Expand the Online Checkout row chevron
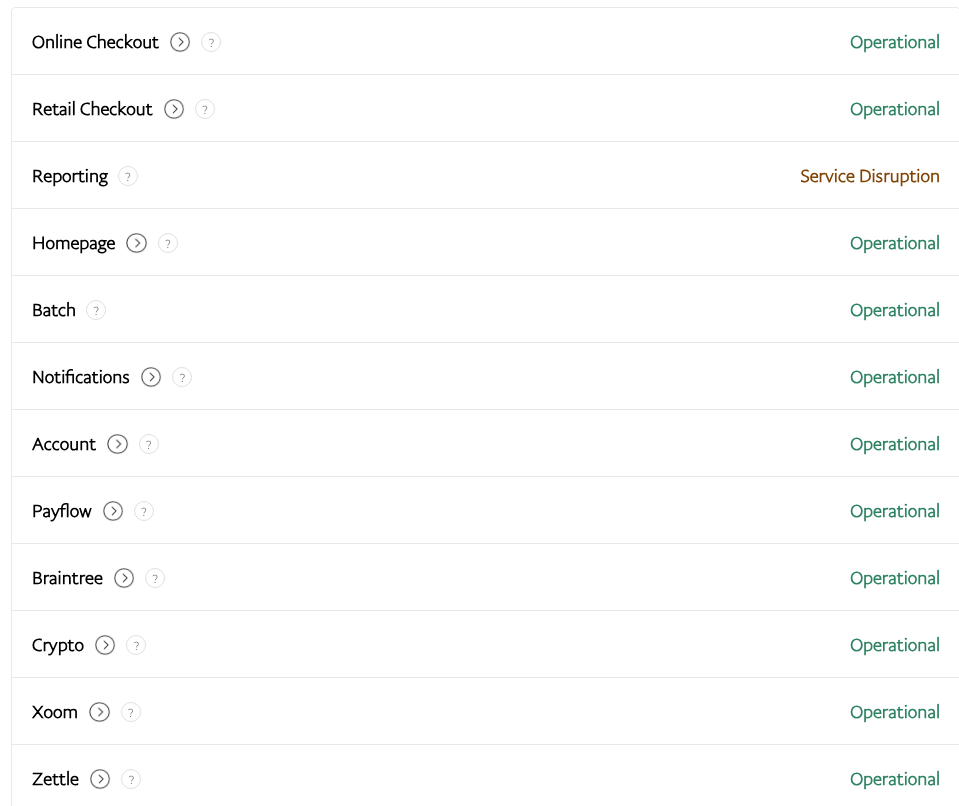The width and height of the screenshot is (959, 806). 180,42
